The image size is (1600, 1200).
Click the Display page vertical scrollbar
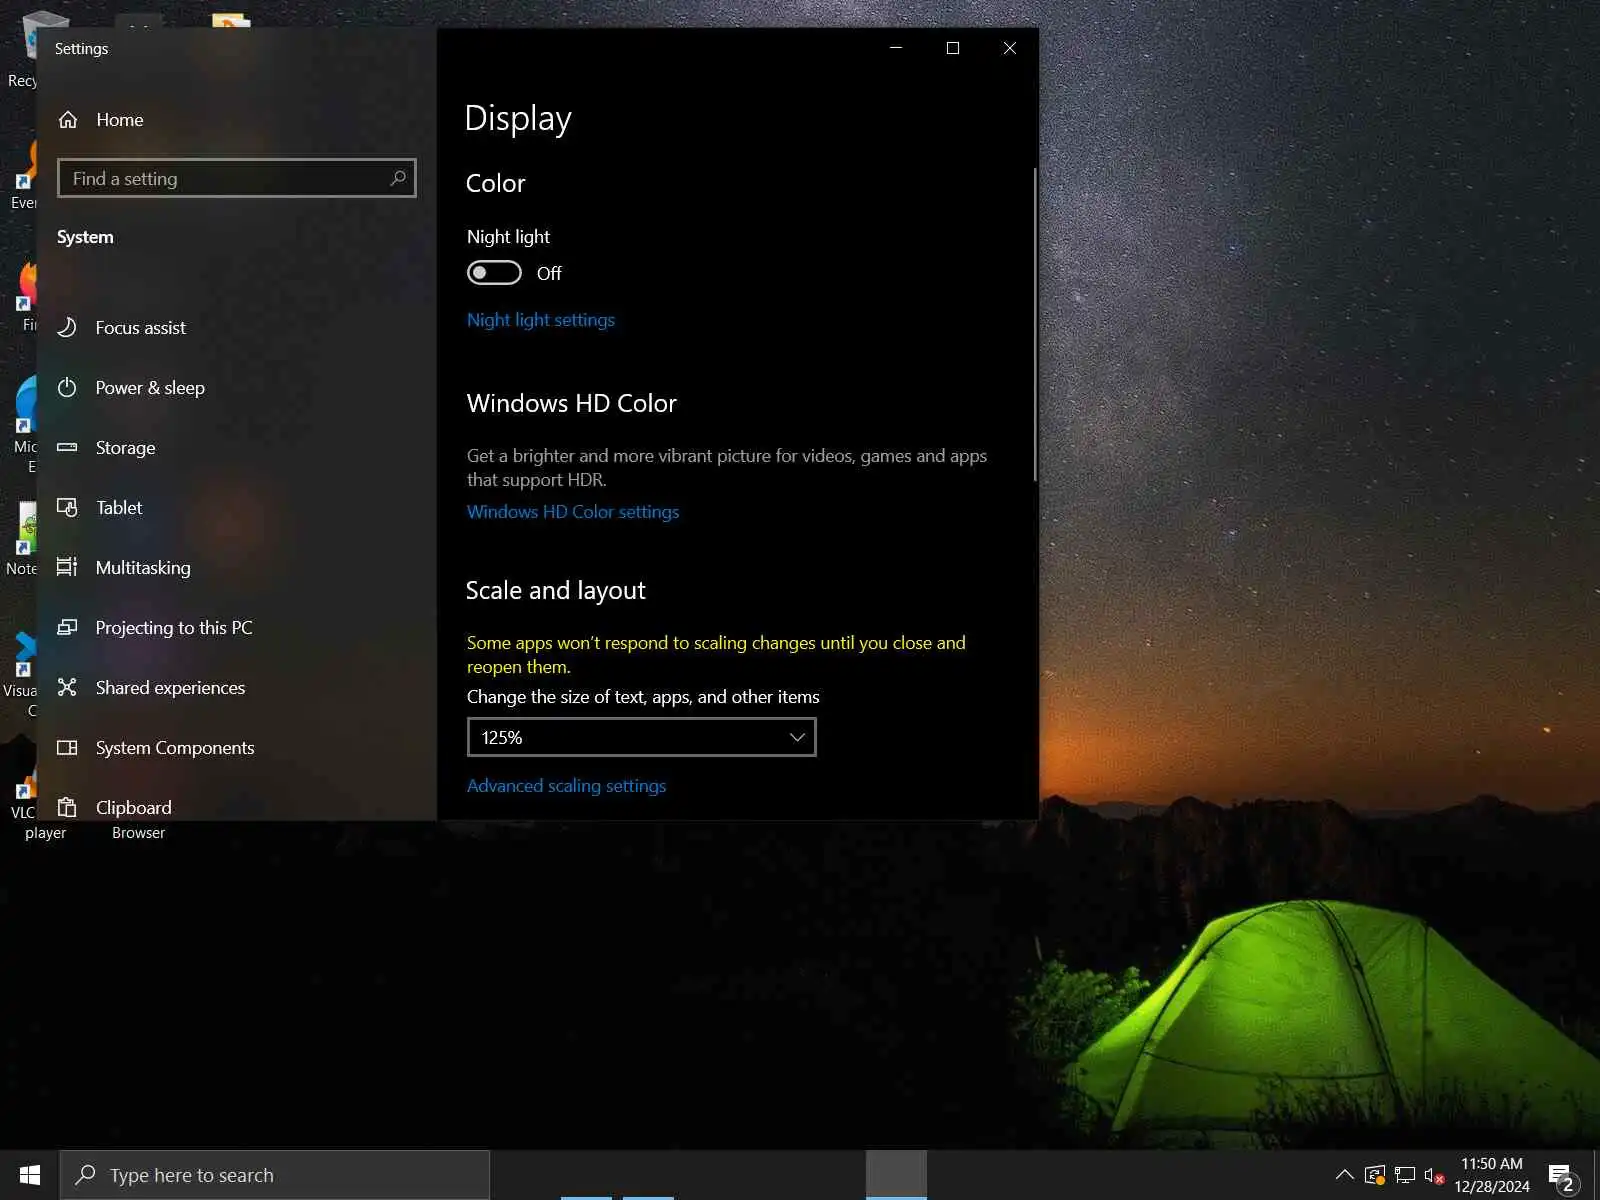(1035, 325)
